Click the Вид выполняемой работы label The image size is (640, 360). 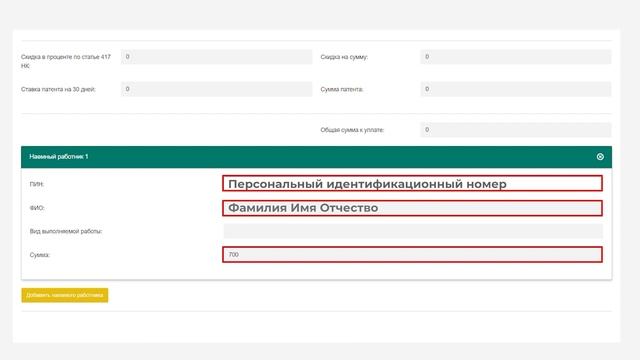(66, 231)
